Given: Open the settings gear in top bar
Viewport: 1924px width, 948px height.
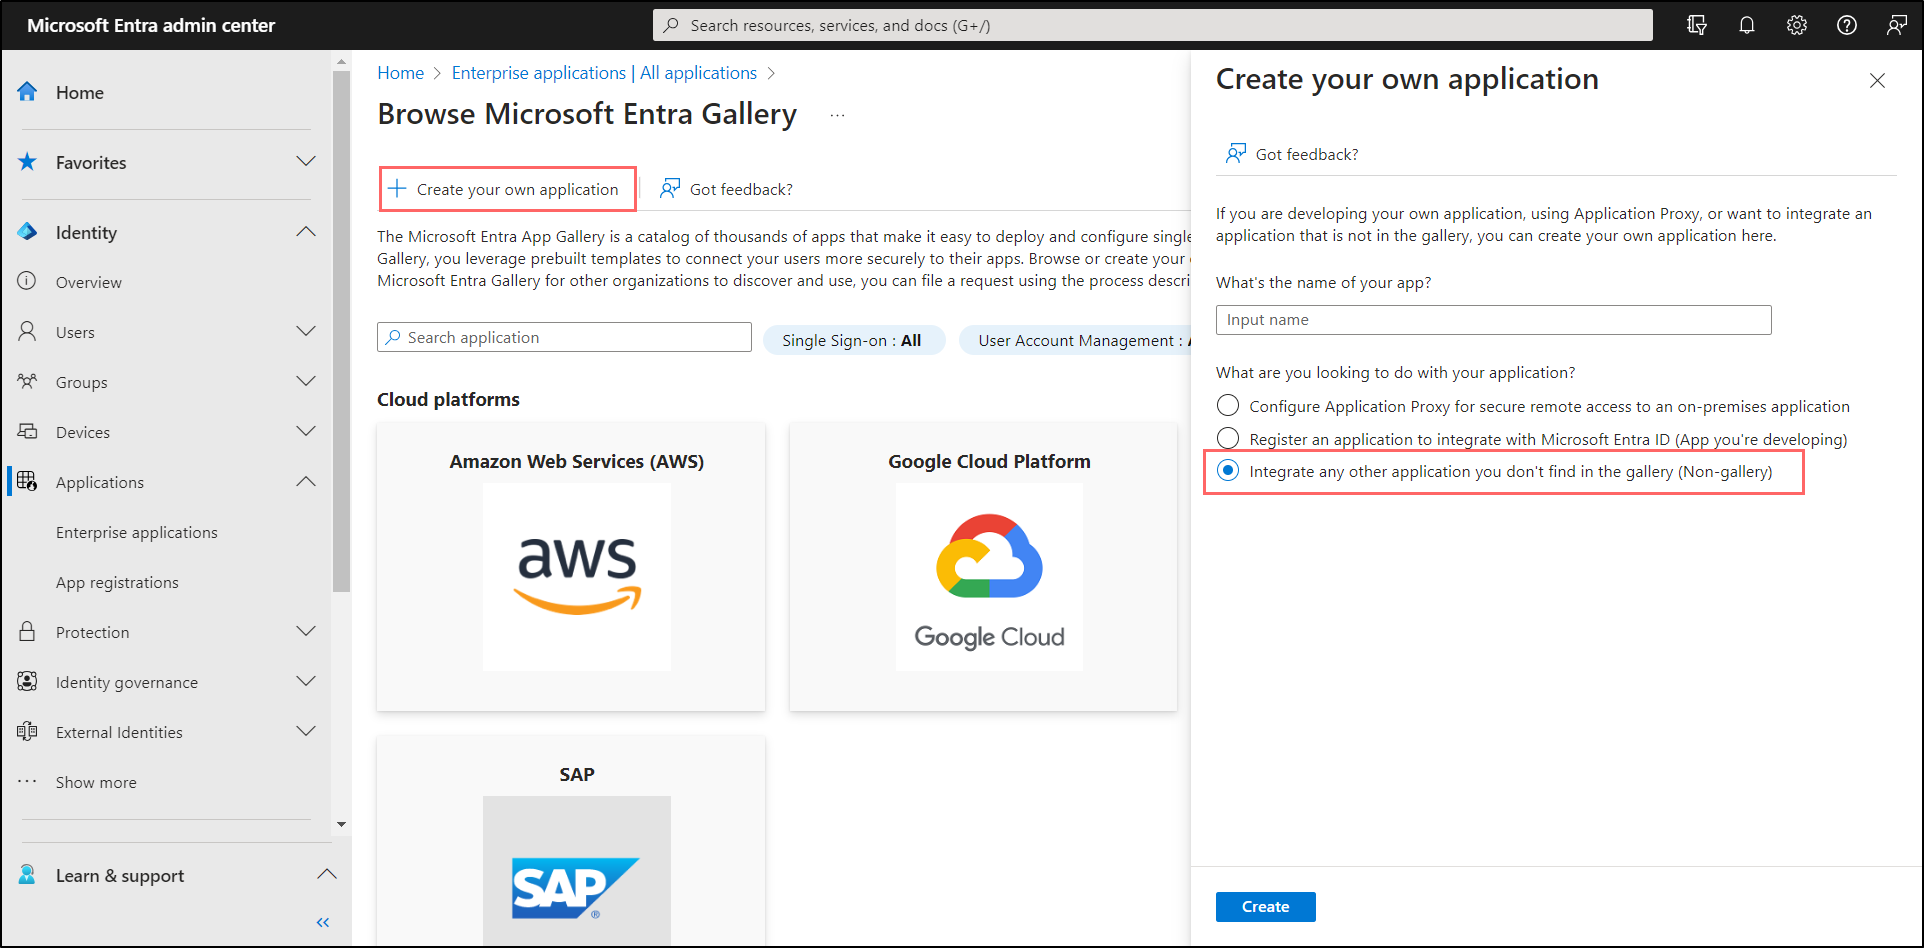Looking at the screenshot, I should click(1796, 25).
